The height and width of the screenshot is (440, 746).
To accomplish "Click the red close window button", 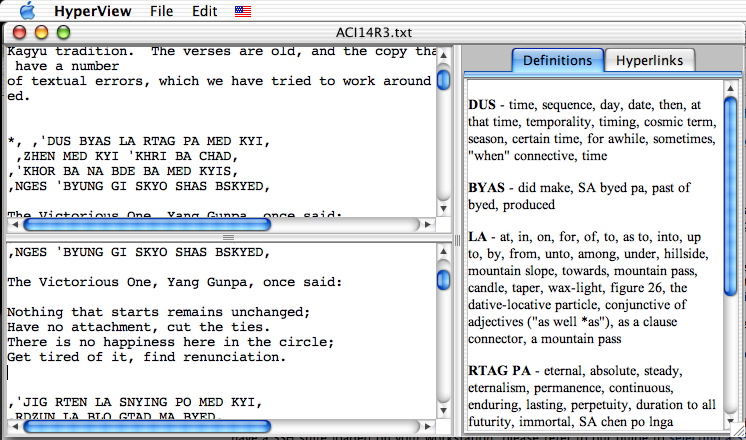I will coord(20,32).
